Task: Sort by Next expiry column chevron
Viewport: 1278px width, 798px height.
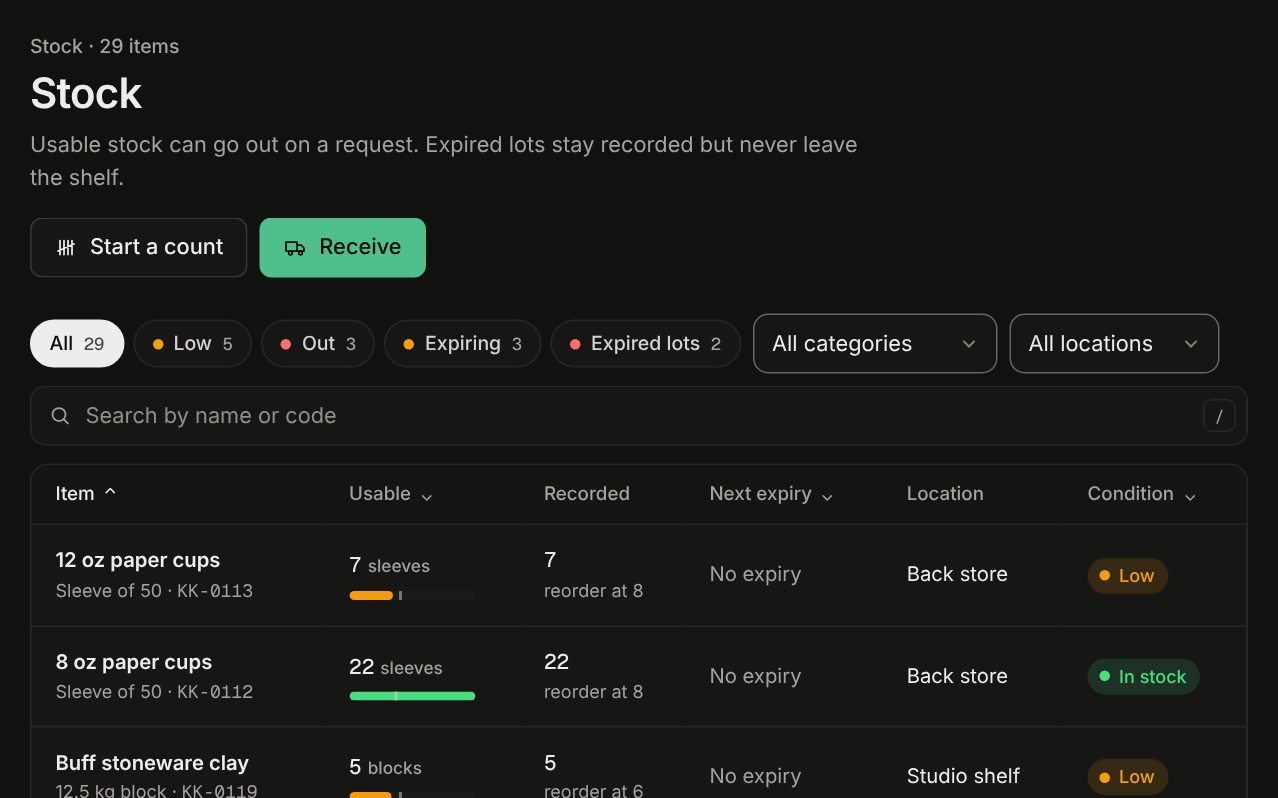Action: pyautogui.click(x=827, y=496)
